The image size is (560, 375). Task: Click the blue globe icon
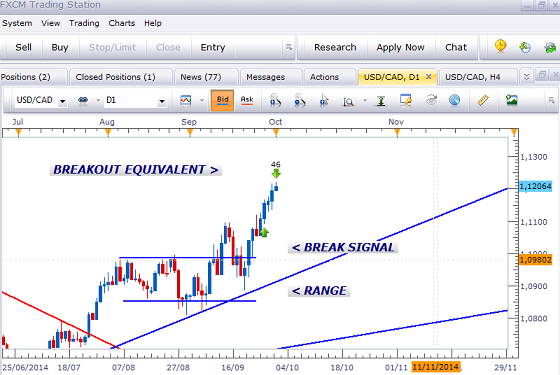click(455, 101)
